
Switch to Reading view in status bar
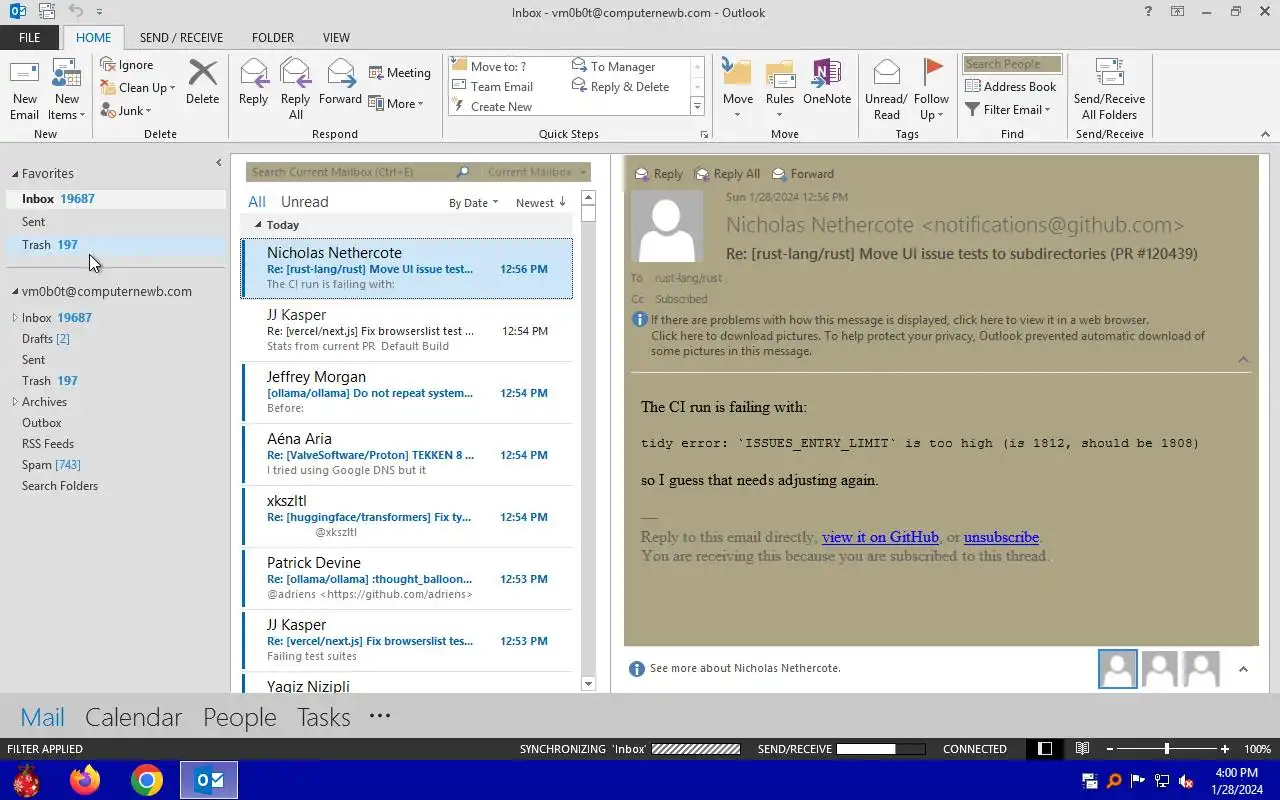coord(1082,749)
